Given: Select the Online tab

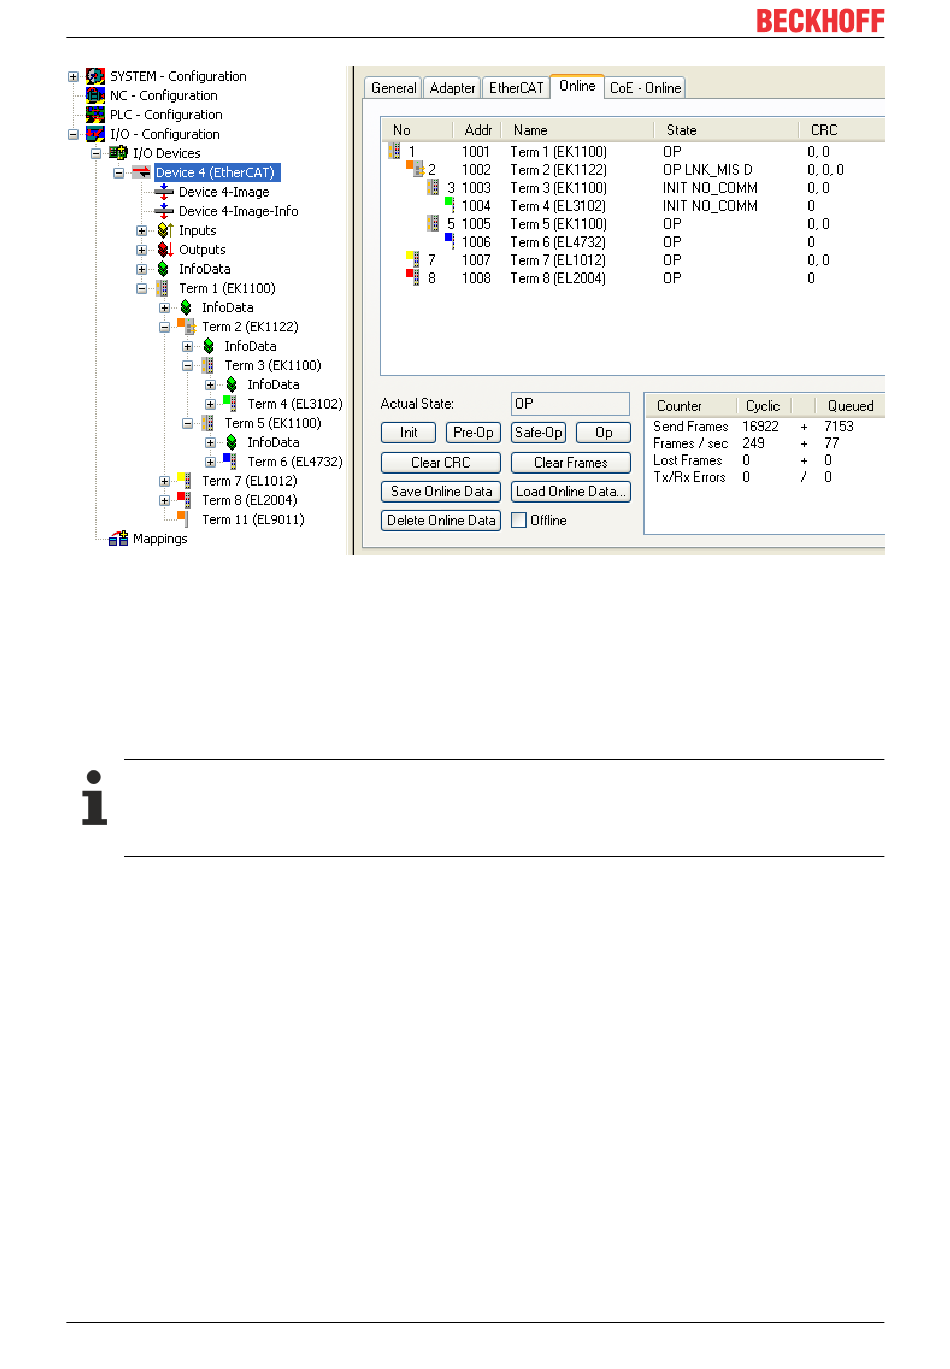Looking at the screenshot, I should [577, 86].
